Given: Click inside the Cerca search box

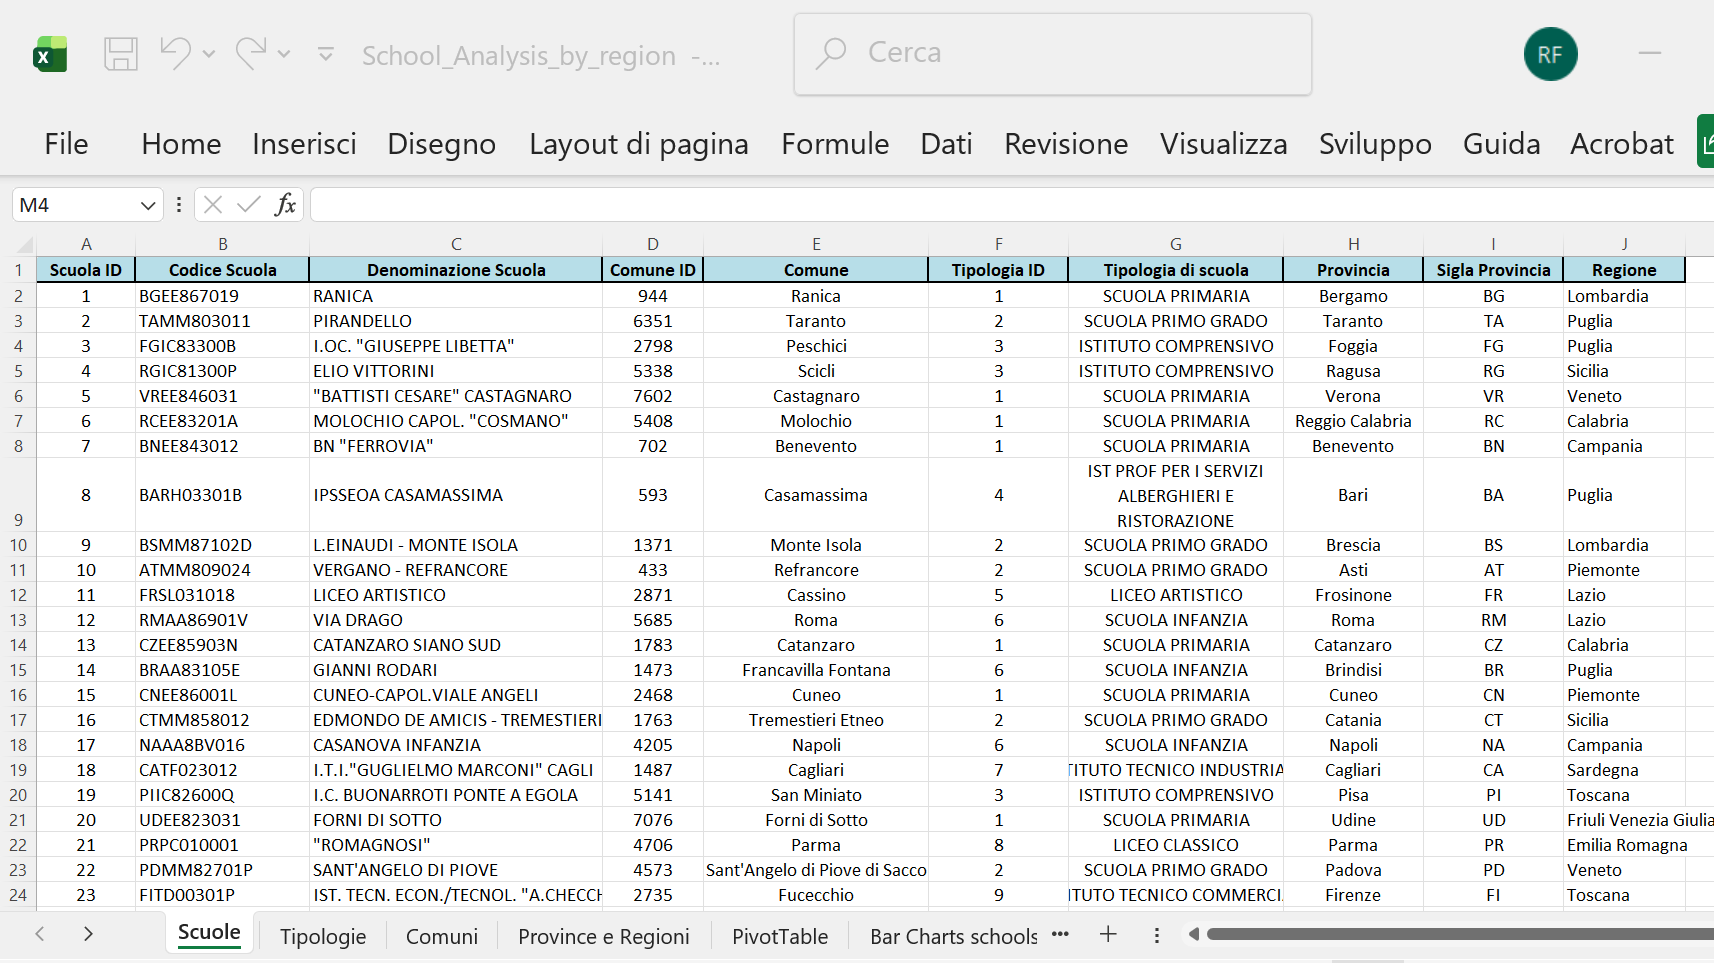Looking at the screenshot, I should point(1052,54).
